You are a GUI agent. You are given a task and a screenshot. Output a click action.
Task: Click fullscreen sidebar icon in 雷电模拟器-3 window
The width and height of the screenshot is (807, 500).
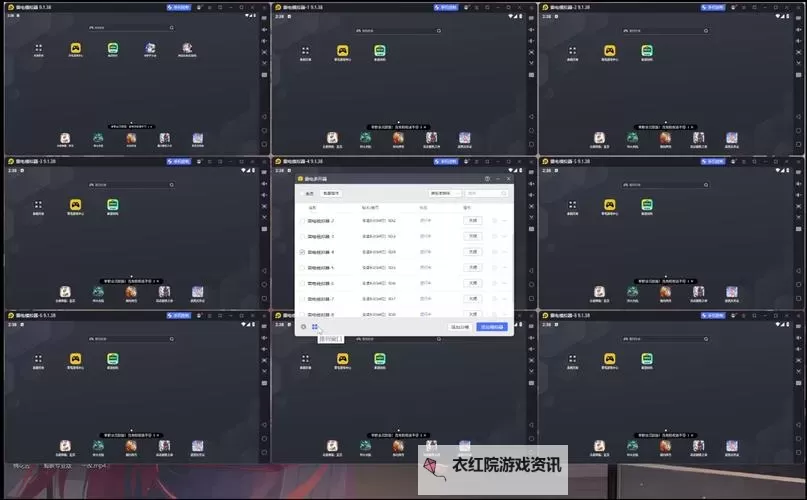pyautogui.click(x=265, y=206)
